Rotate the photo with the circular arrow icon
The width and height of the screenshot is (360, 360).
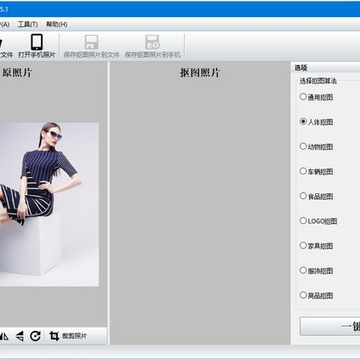(35, 336)
